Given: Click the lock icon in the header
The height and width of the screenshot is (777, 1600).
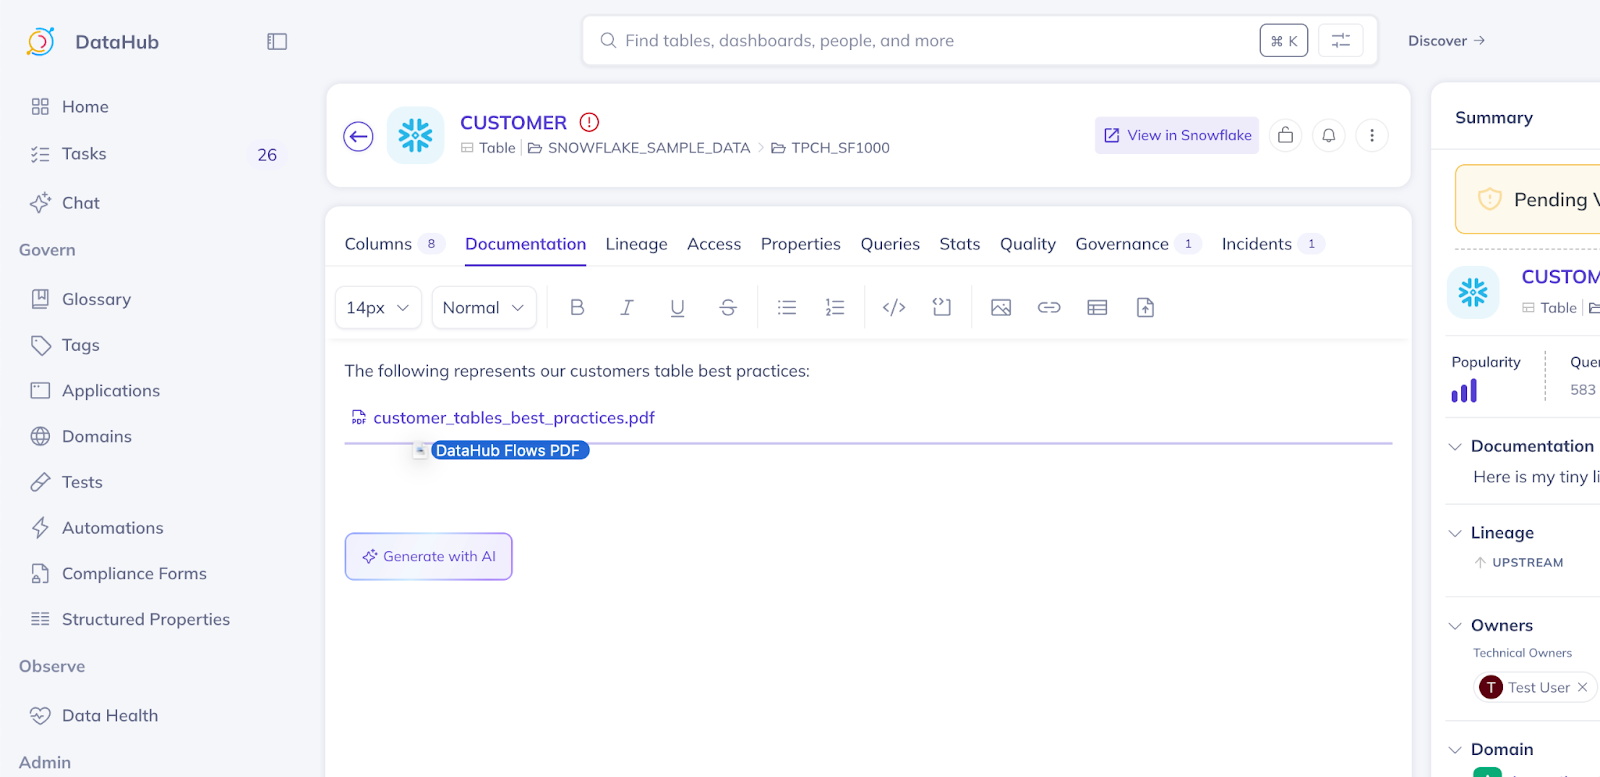Looking at the screenshot, I should [1285, 135].
